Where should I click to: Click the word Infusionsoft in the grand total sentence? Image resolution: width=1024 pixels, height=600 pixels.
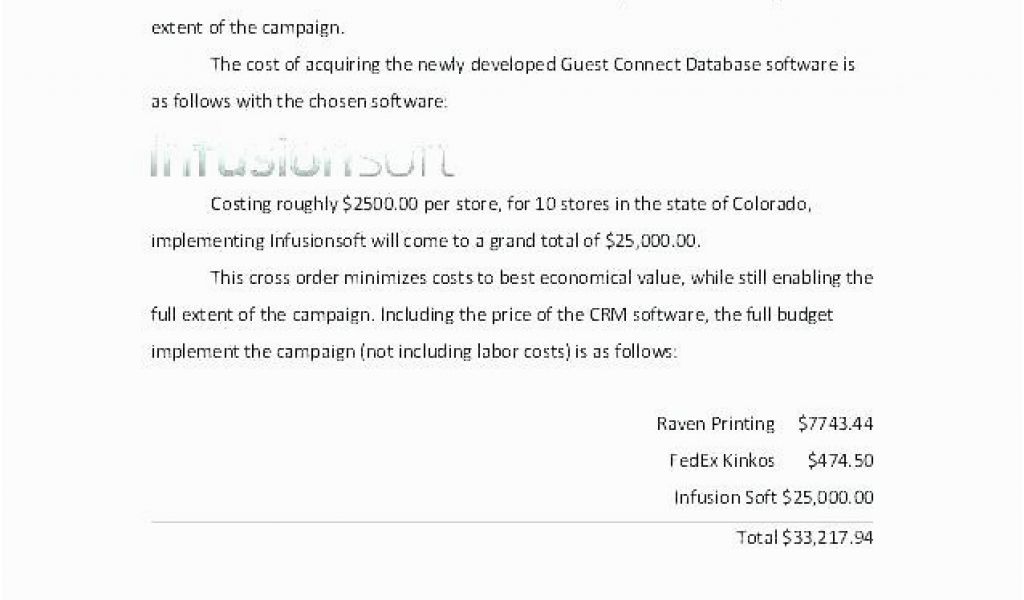click(318, 241)
